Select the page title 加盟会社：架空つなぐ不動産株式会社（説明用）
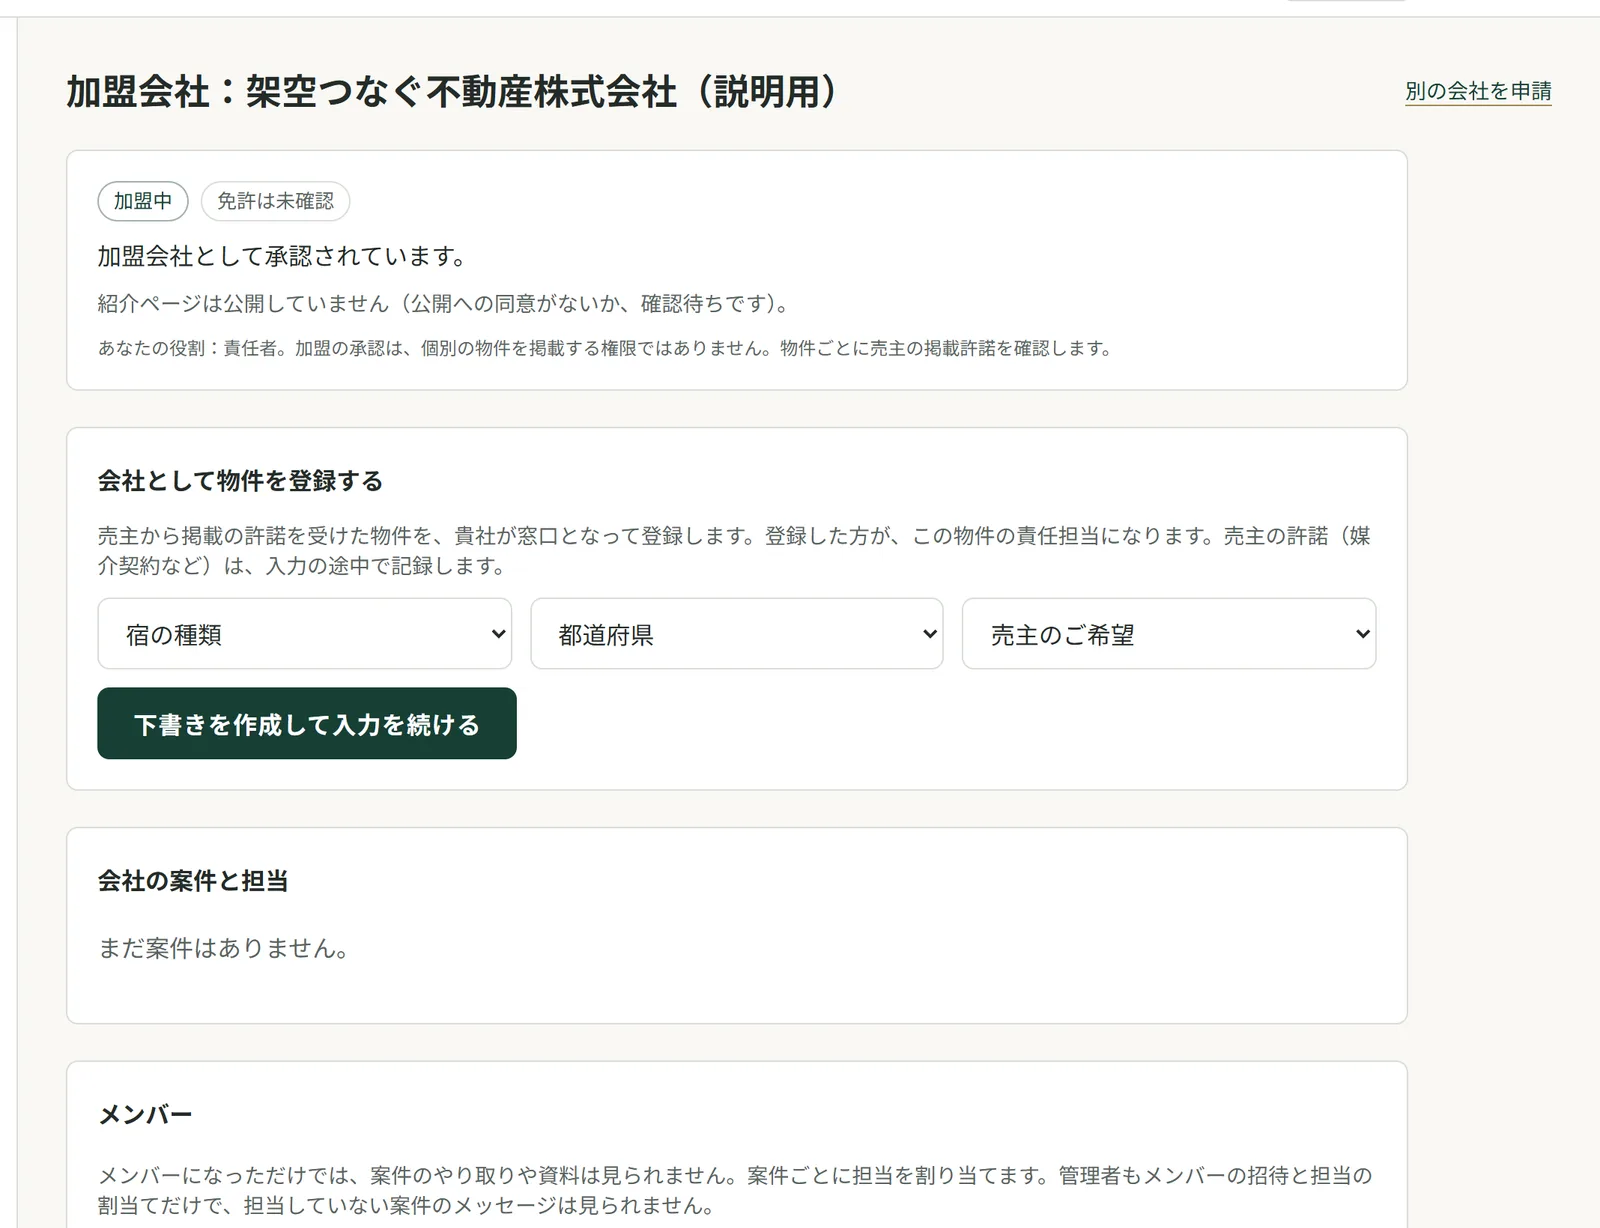 452,92
